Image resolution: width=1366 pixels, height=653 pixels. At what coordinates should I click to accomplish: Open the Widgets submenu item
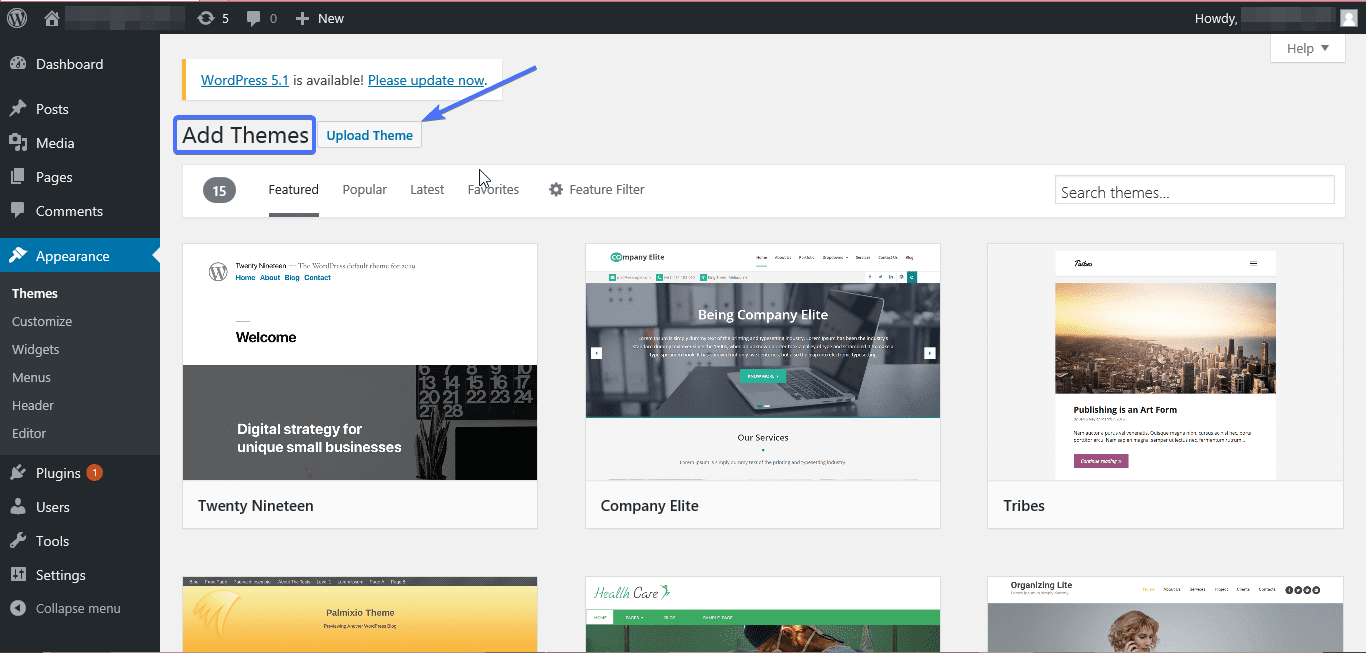pyautogui.click(x=36, y=349)
